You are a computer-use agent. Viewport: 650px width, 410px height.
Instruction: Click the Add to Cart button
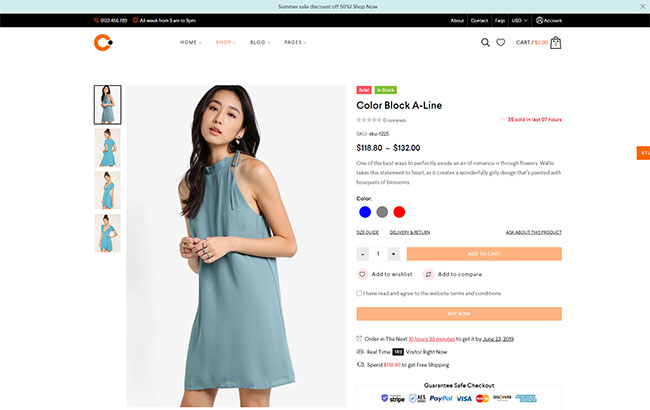(x=484, y=254)
